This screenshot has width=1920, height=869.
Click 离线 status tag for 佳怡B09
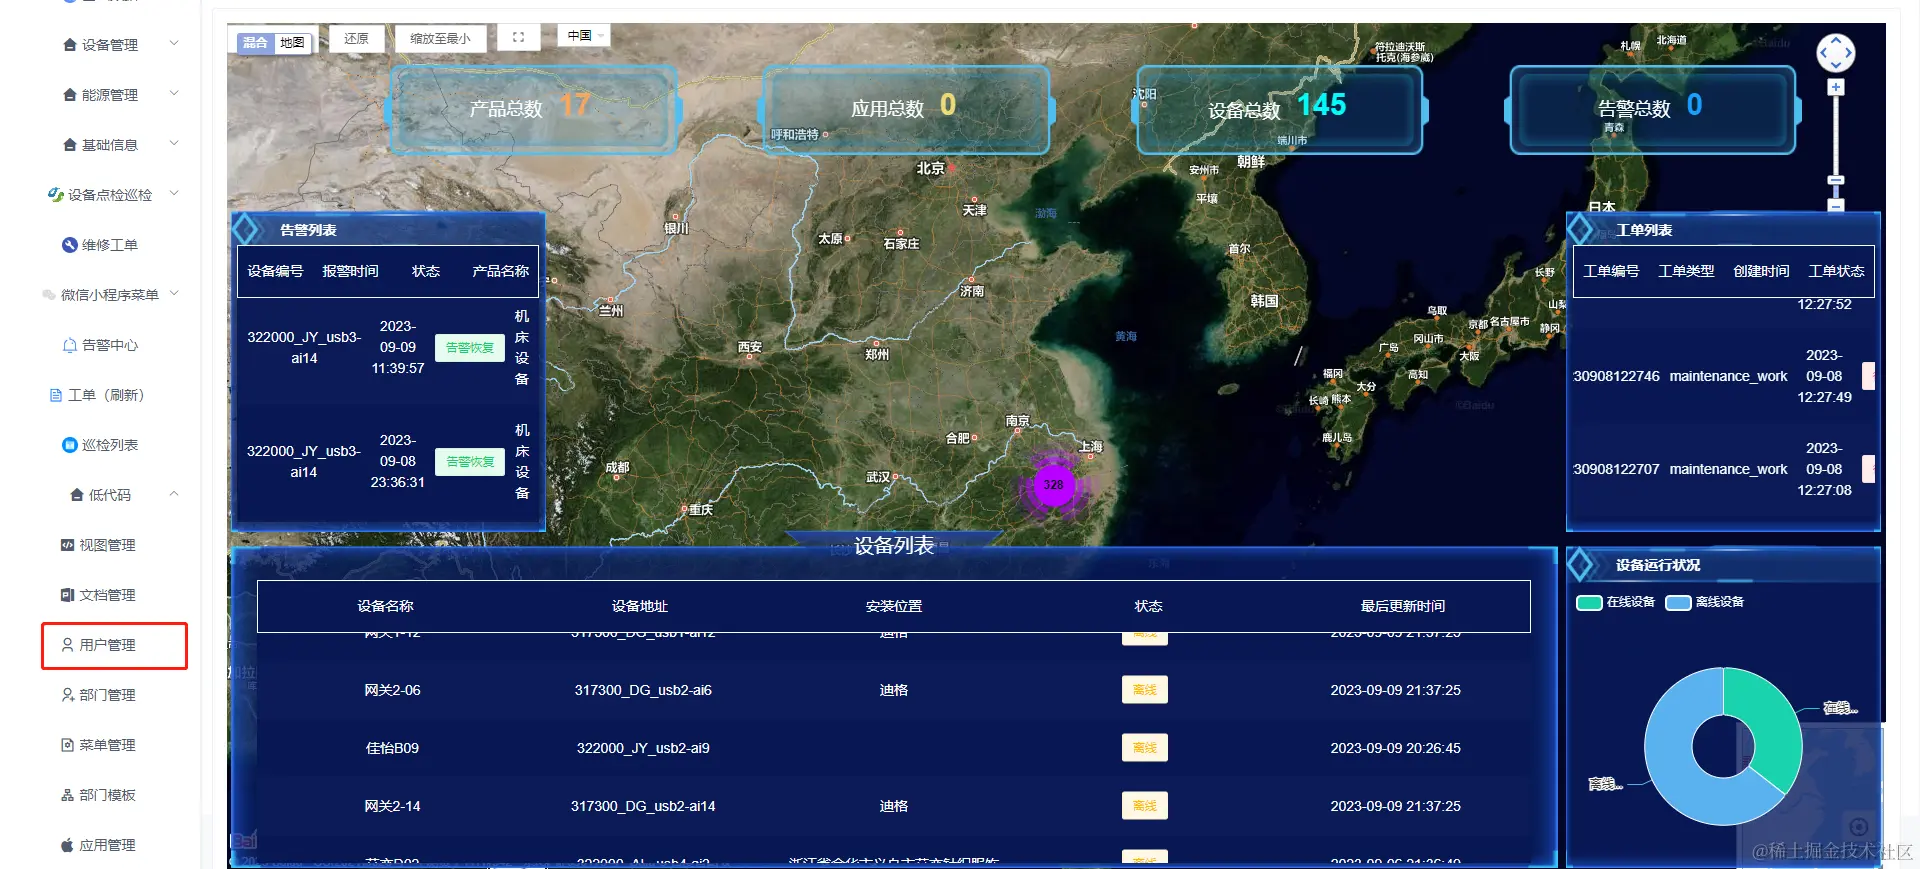(x=1144, y=748)
